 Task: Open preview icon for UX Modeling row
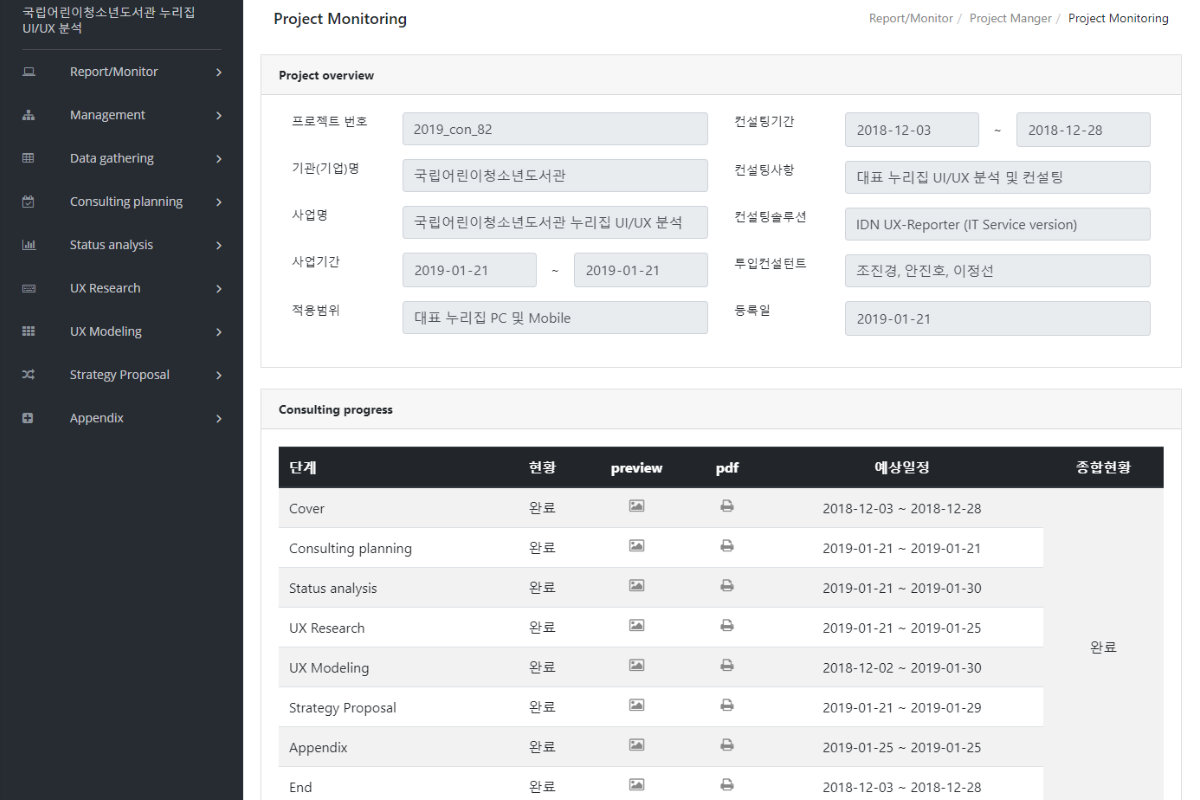pyautogui.click(x=636, y=666)
